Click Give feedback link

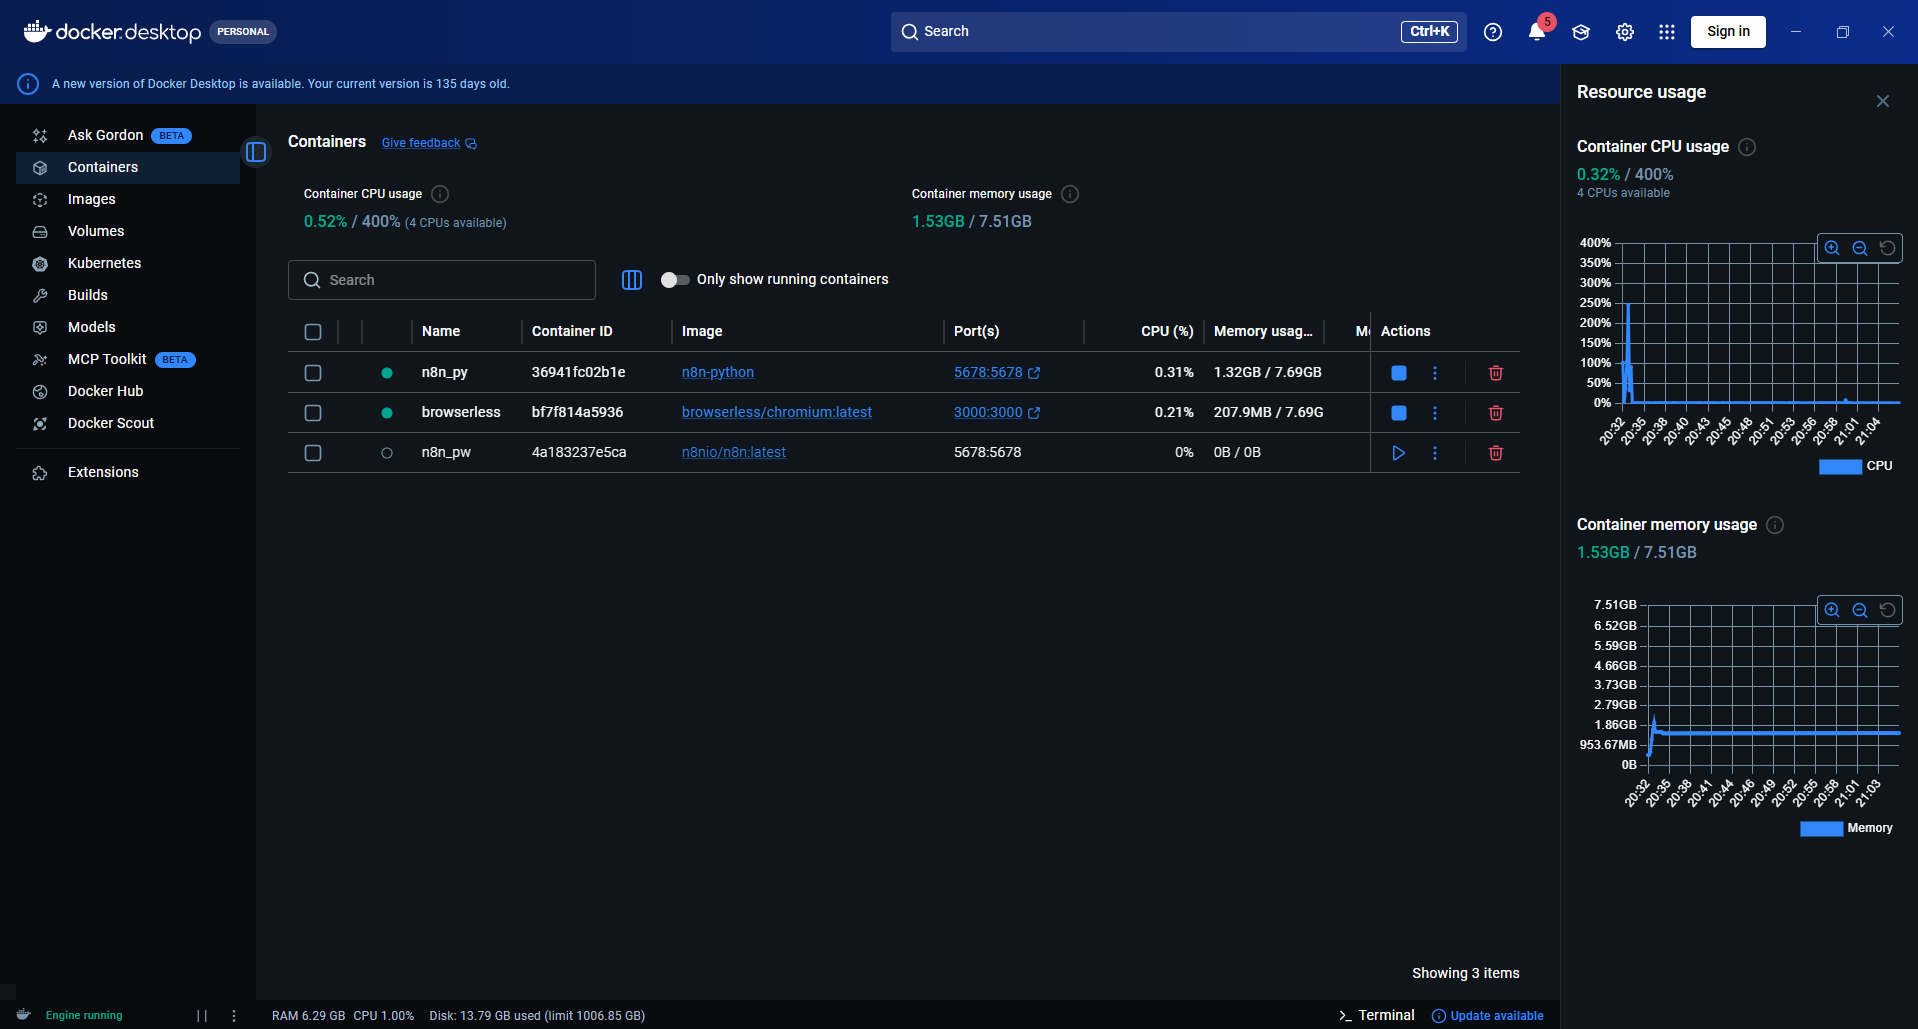(429, 143)
